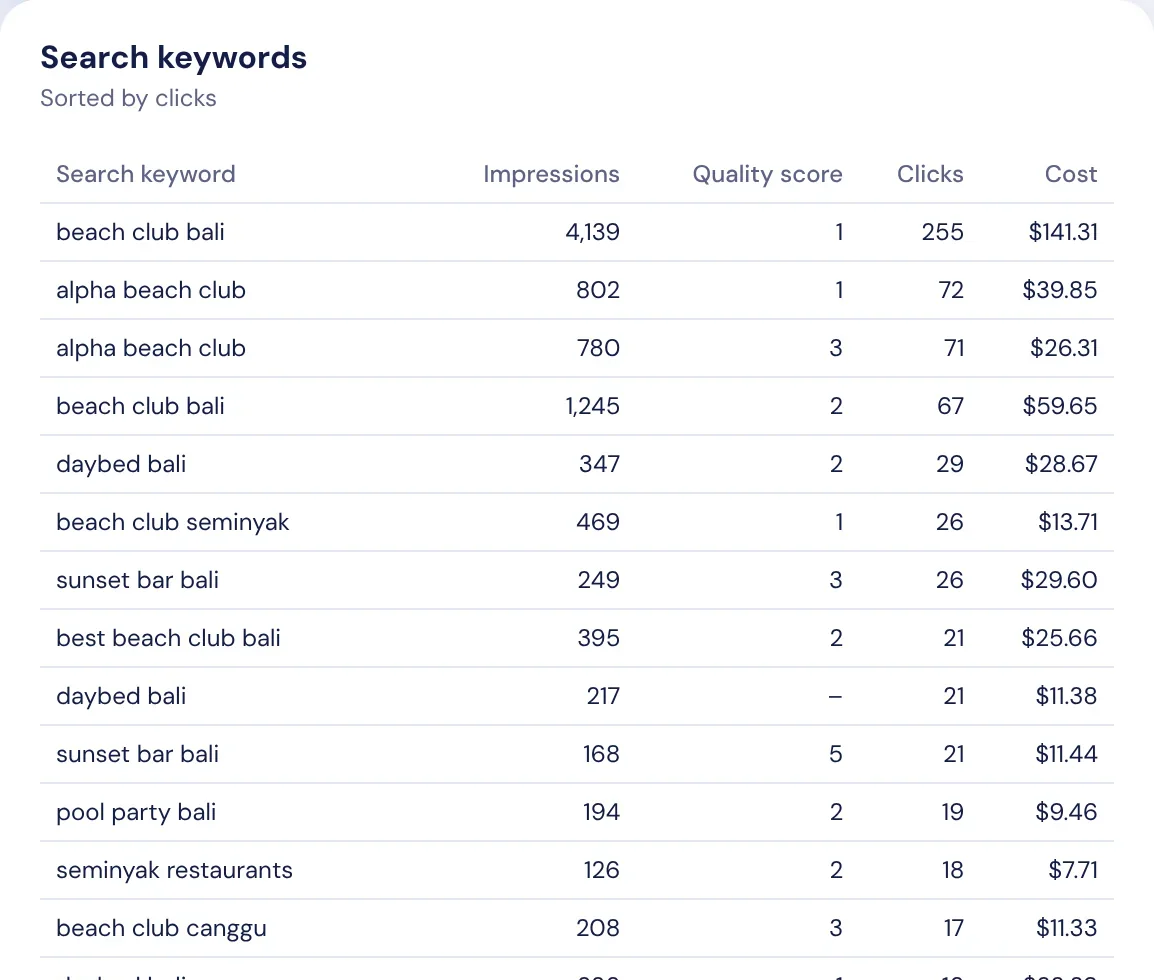Click the $13.71 cost cell
Image resolution: width=1154 pixels, height=980 pixels.
tap(1068, 522)
